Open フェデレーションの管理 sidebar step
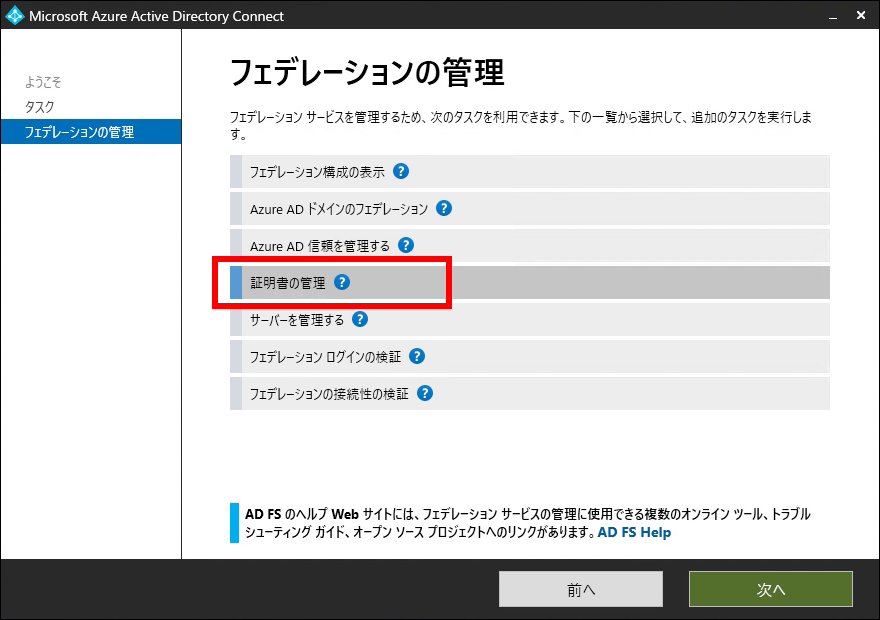This screenshot has height=620, width=880. click(x=91, y=132)
